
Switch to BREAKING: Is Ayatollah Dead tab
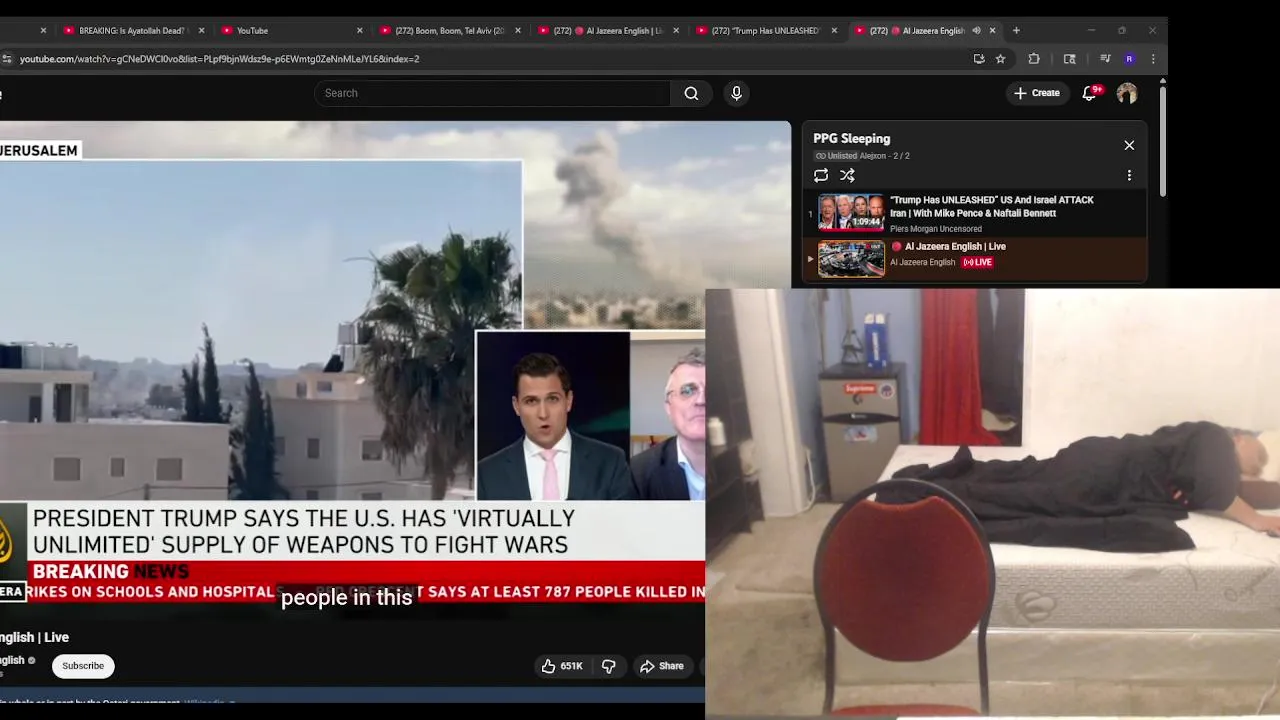(132, 30)
